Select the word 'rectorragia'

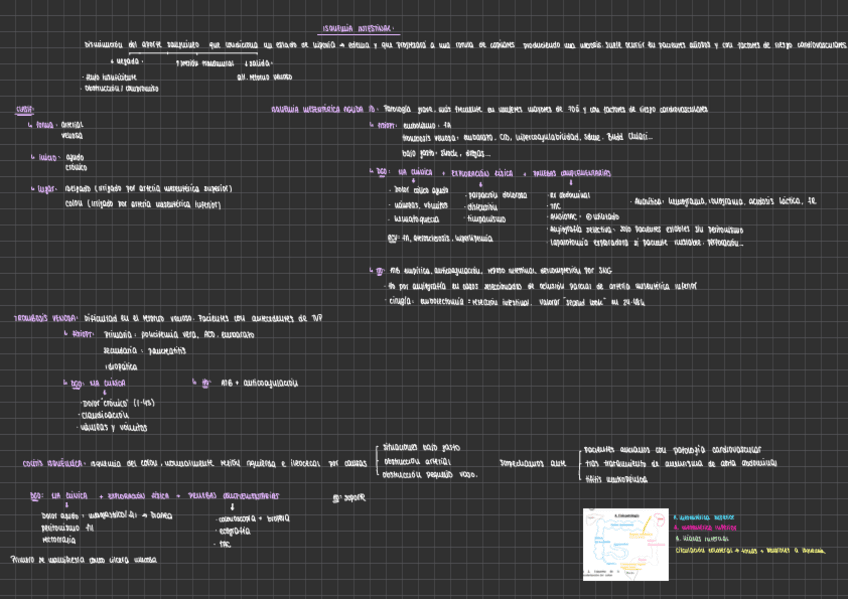coord(59,540)
